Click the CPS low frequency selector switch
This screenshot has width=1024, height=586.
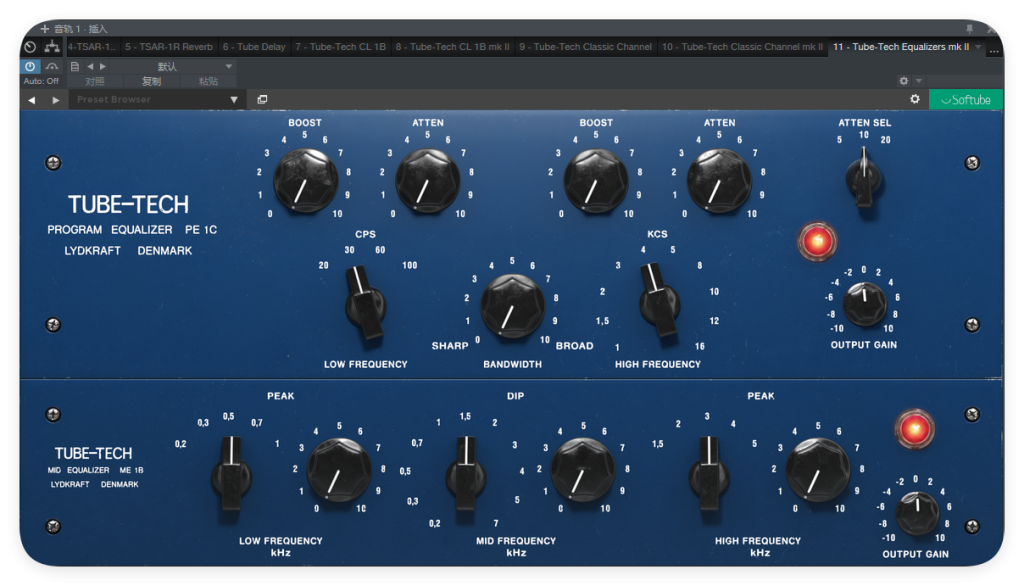point(364,302)
